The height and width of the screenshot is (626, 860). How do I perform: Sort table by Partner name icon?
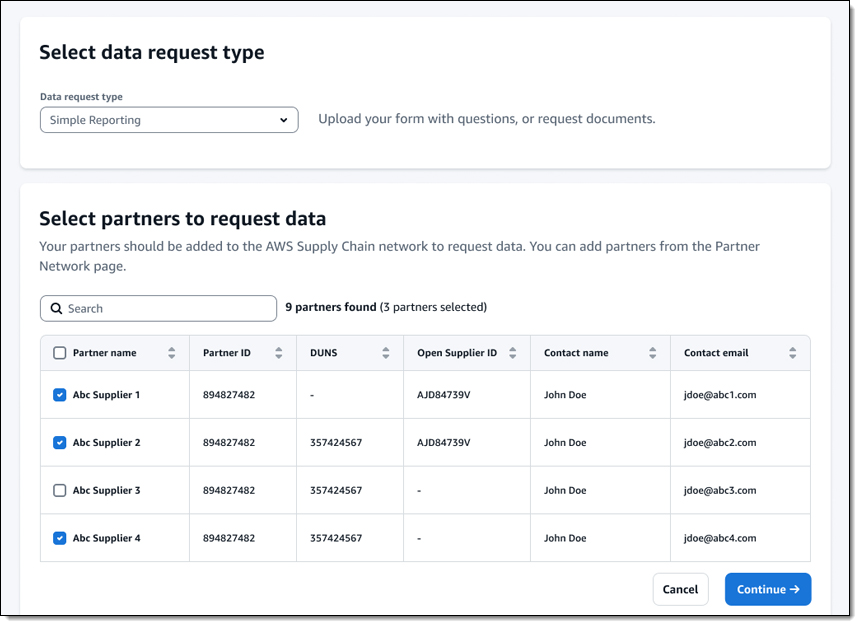pos(171,353)
